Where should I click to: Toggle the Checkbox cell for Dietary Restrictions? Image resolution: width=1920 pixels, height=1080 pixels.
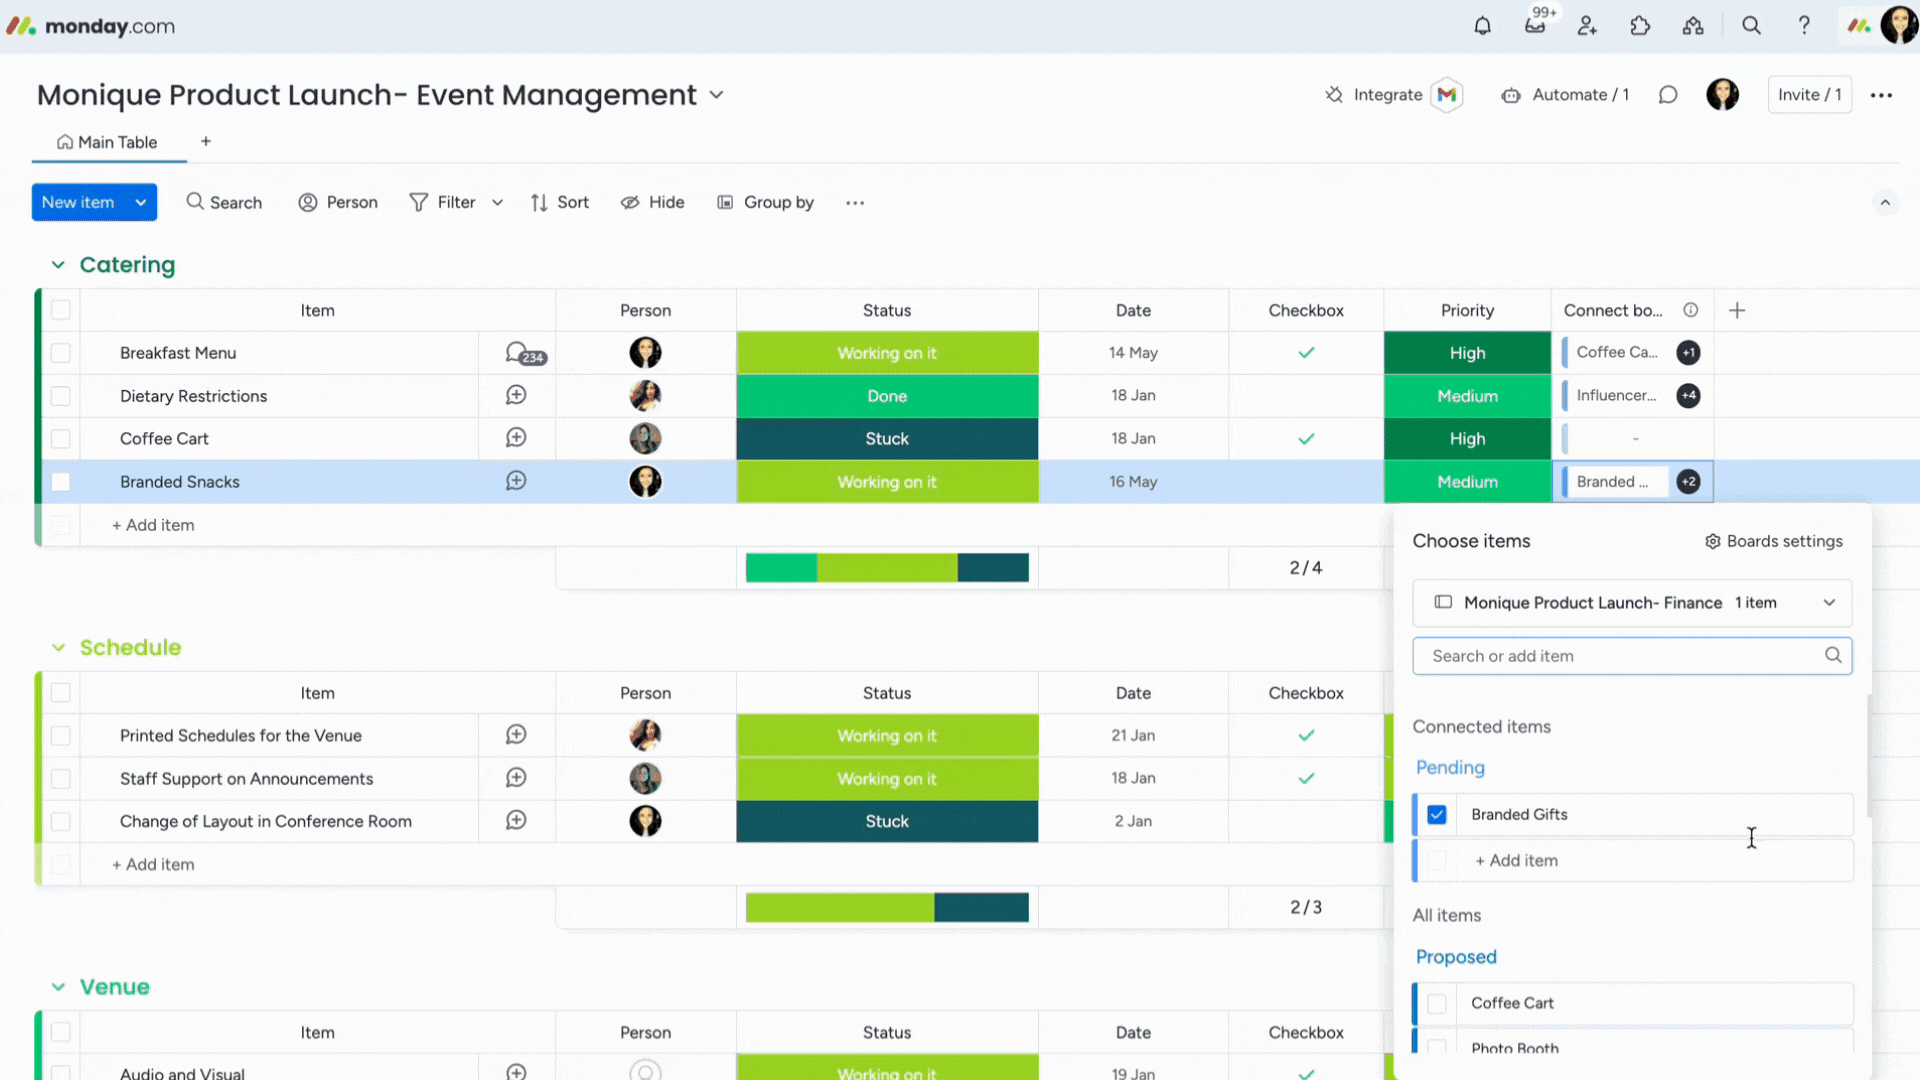[1306, 396]
